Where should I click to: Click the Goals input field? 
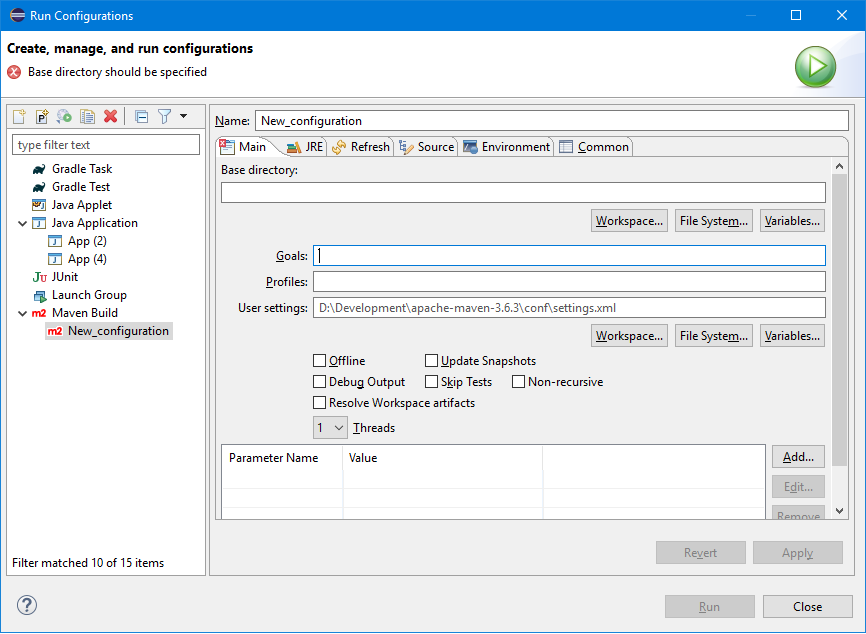(x=569, y=256)
